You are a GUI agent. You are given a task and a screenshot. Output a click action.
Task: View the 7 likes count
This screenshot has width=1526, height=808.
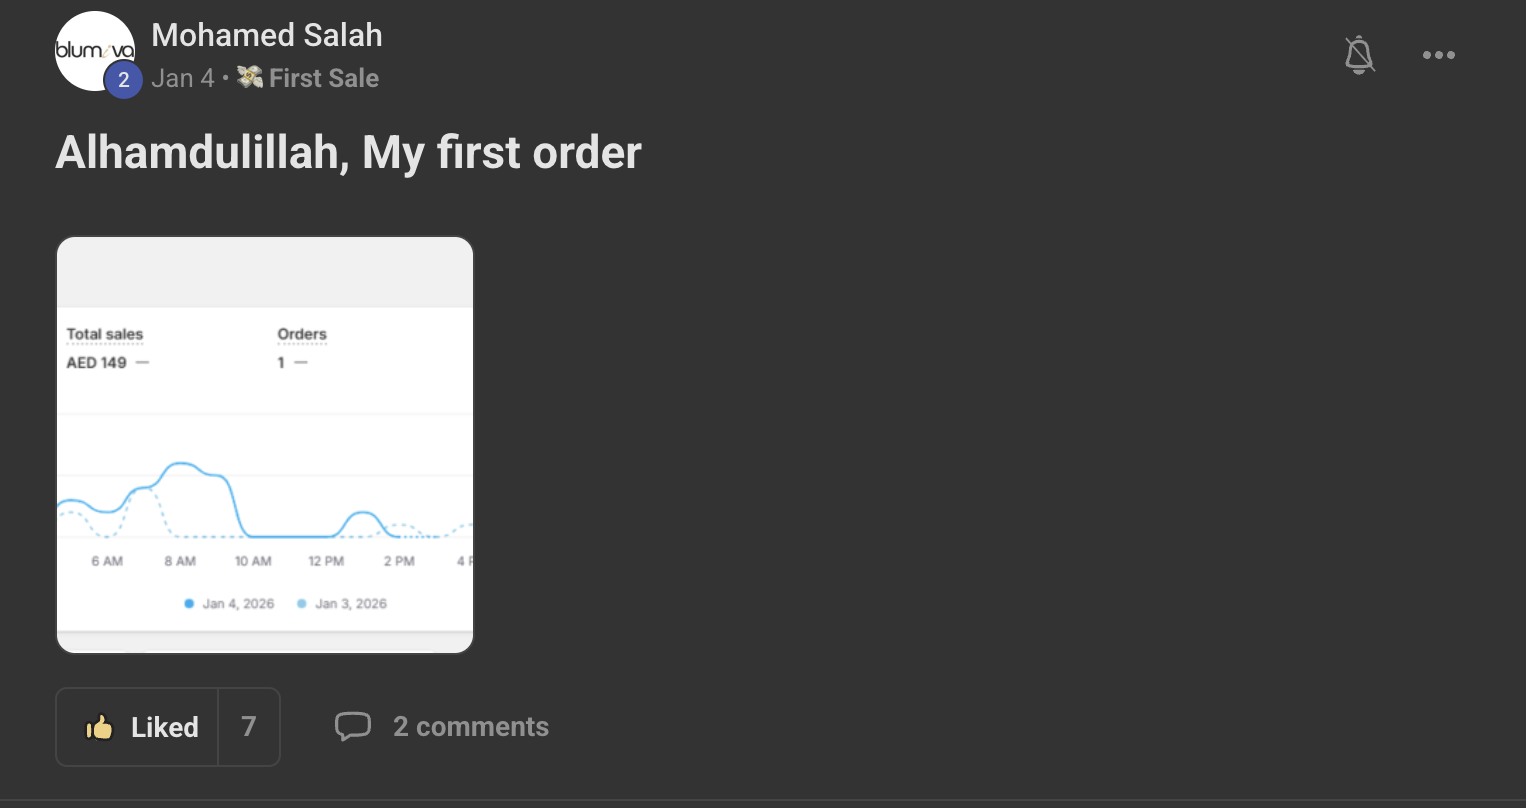[x=249, y=727]
